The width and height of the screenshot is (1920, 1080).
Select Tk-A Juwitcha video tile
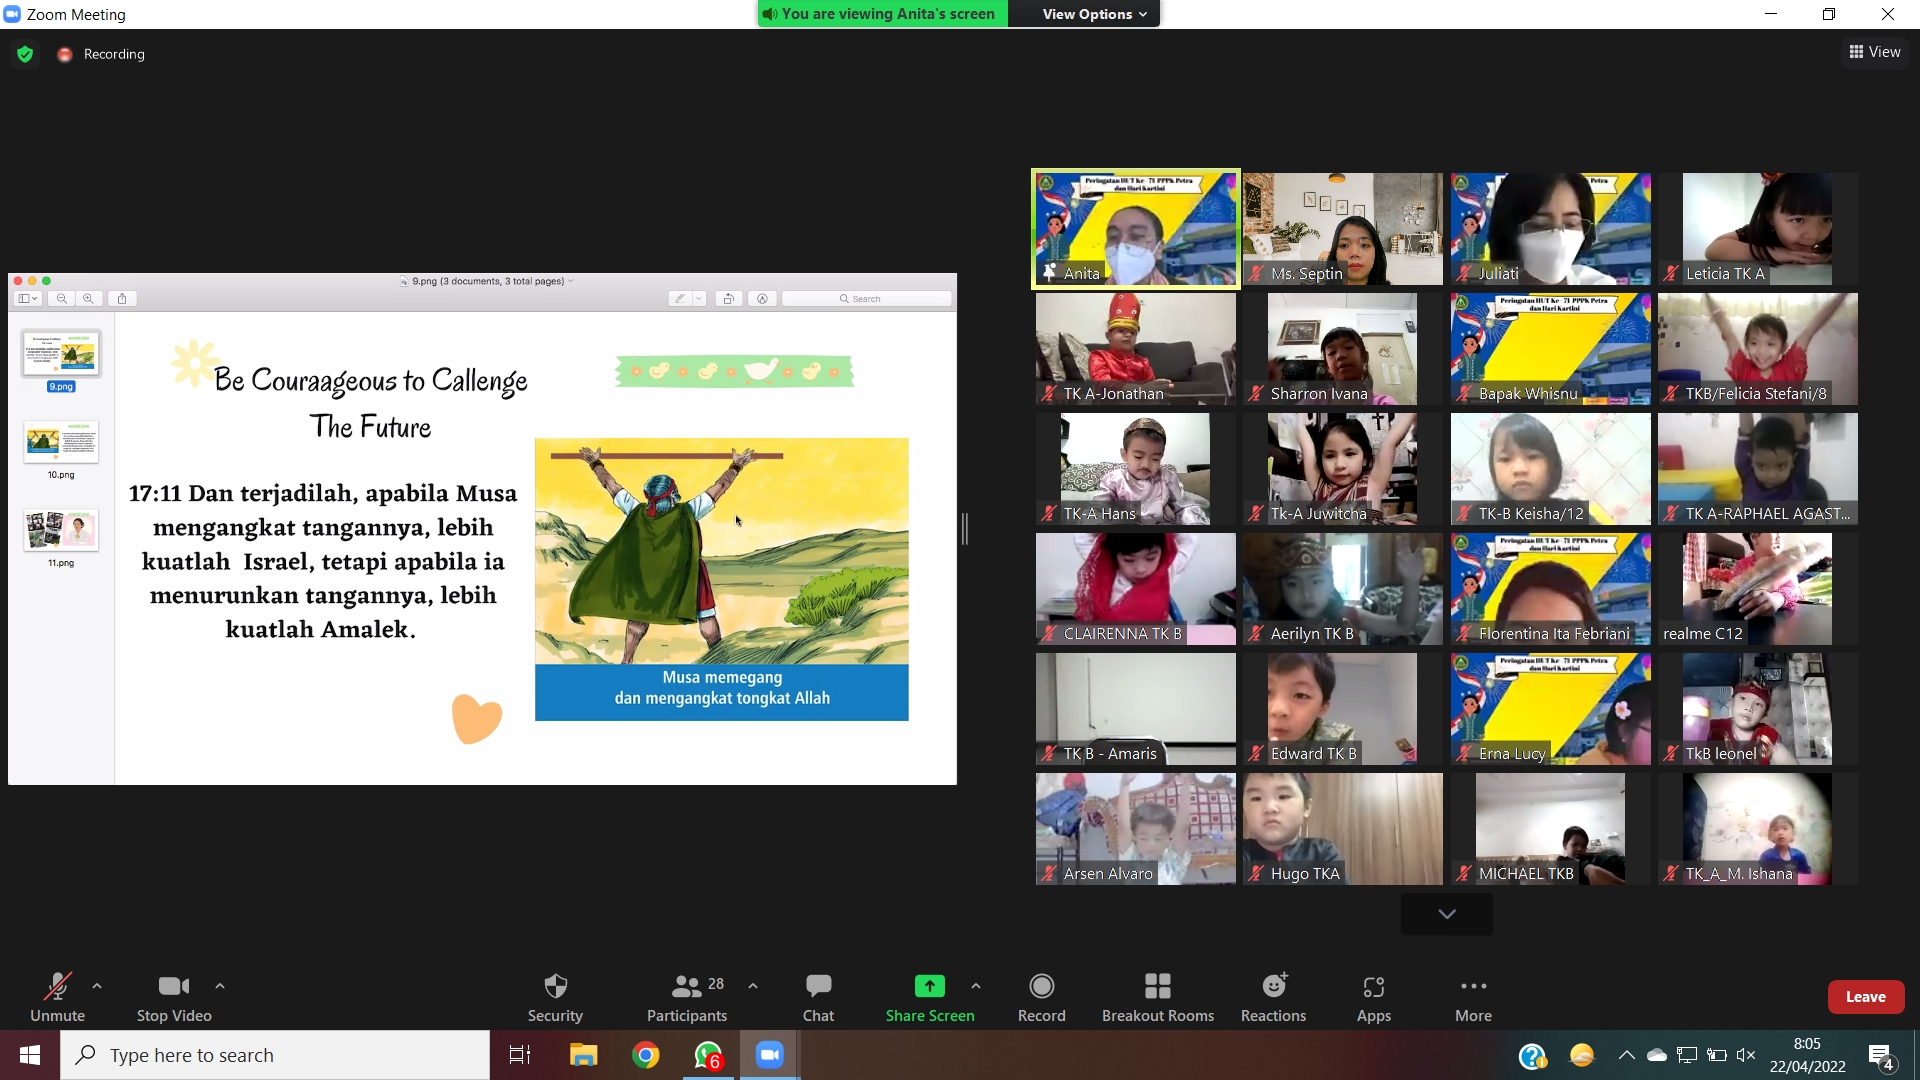1343,469
